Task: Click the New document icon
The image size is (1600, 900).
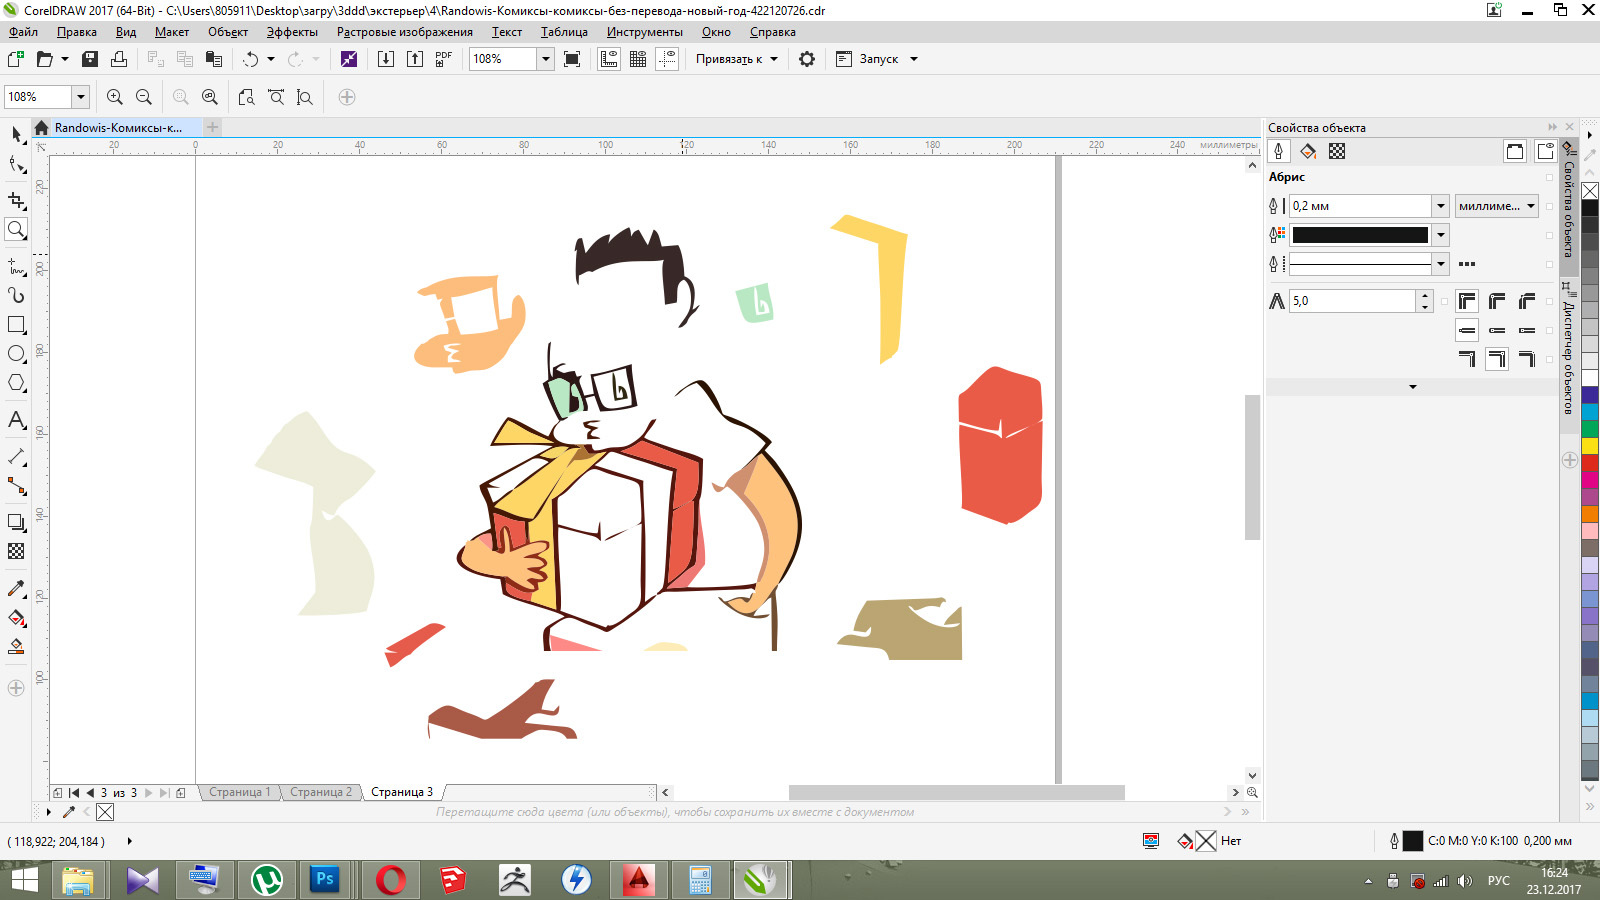Action: [16, 59]
